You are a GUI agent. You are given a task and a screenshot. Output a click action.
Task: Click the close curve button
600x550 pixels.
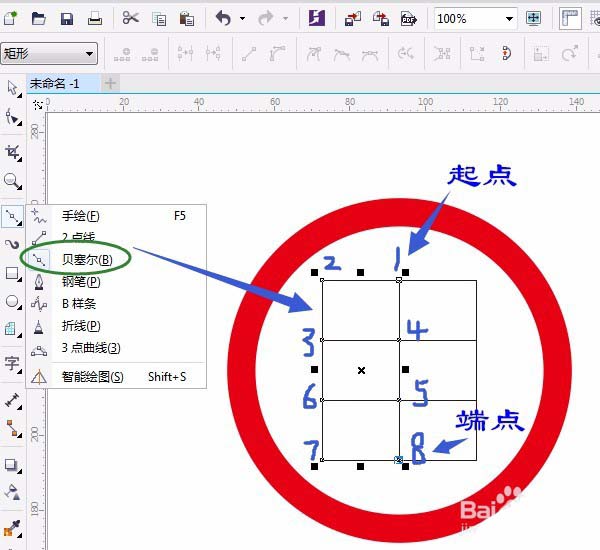pyautogui.click(x=506, y=54)
